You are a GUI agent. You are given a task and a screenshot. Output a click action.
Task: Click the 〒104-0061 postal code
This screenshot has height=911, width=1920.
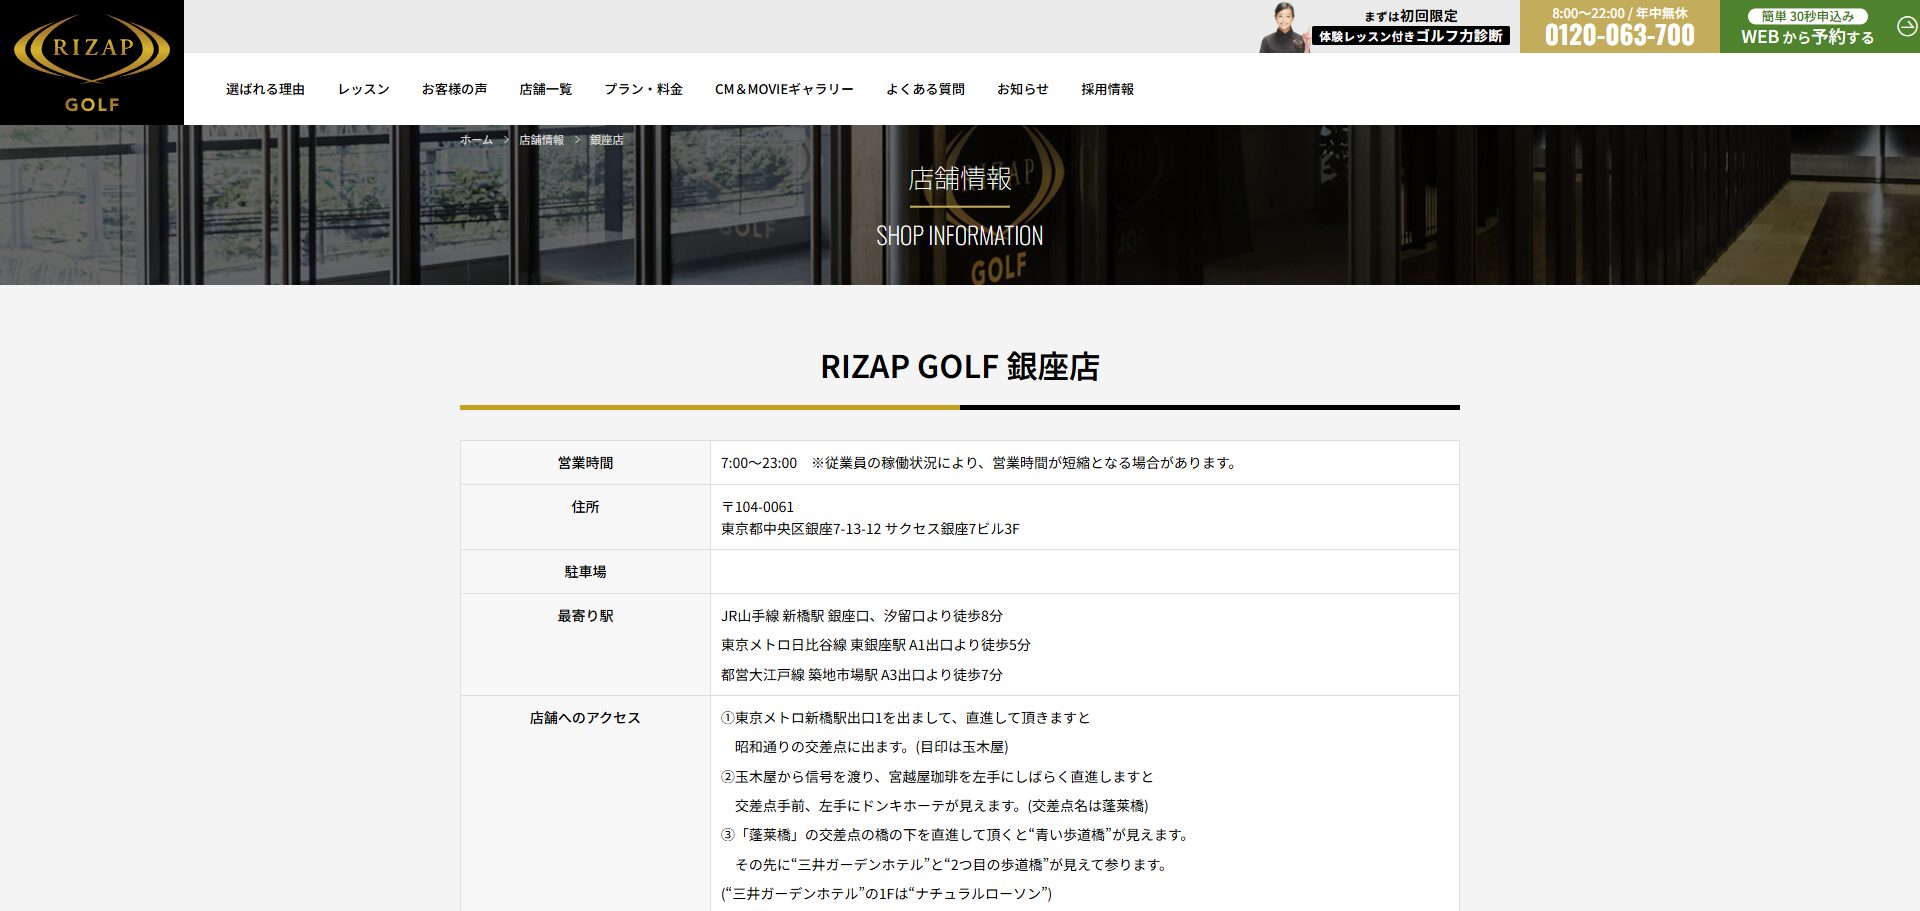point(757,507)
